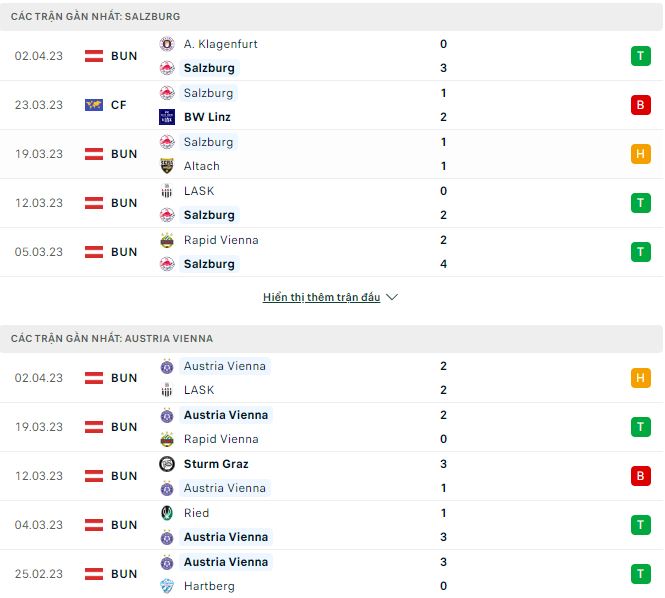Click the A. Klagenfurt club logo
Viewport: 665px width, 598px height.
(x=167, y=44)
